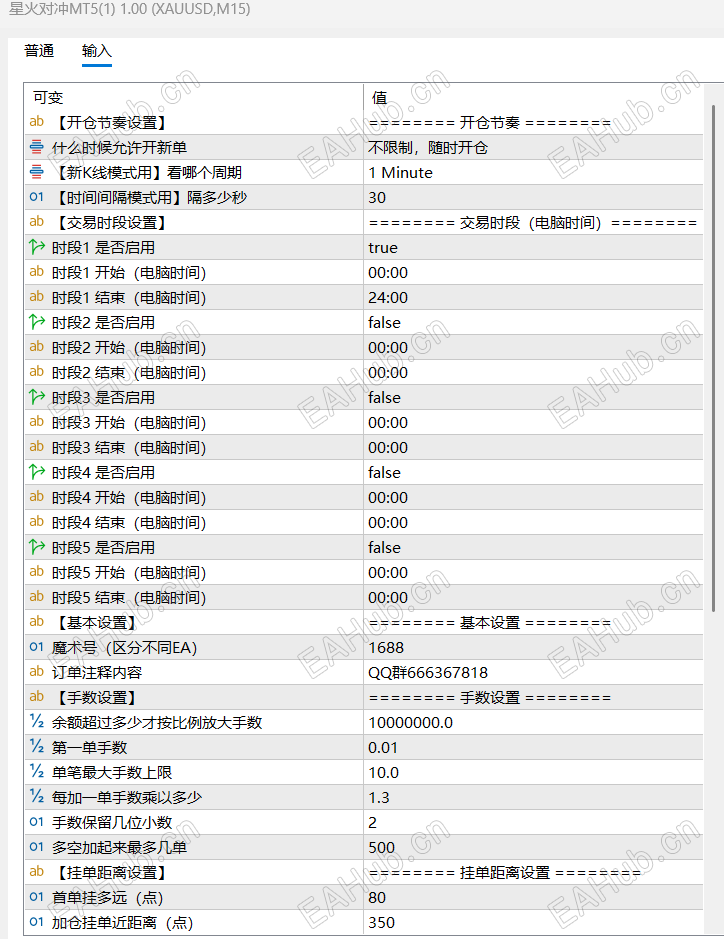Click the ½ icon beside 第一单手数
This screenshot has height=939, width=724.
tap(37, 747)
